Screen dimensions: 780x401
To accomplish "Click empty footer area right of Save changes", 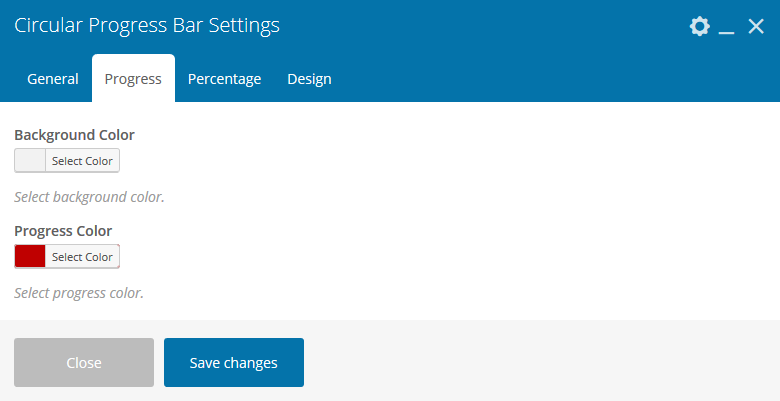I will [x=540, y=362].
